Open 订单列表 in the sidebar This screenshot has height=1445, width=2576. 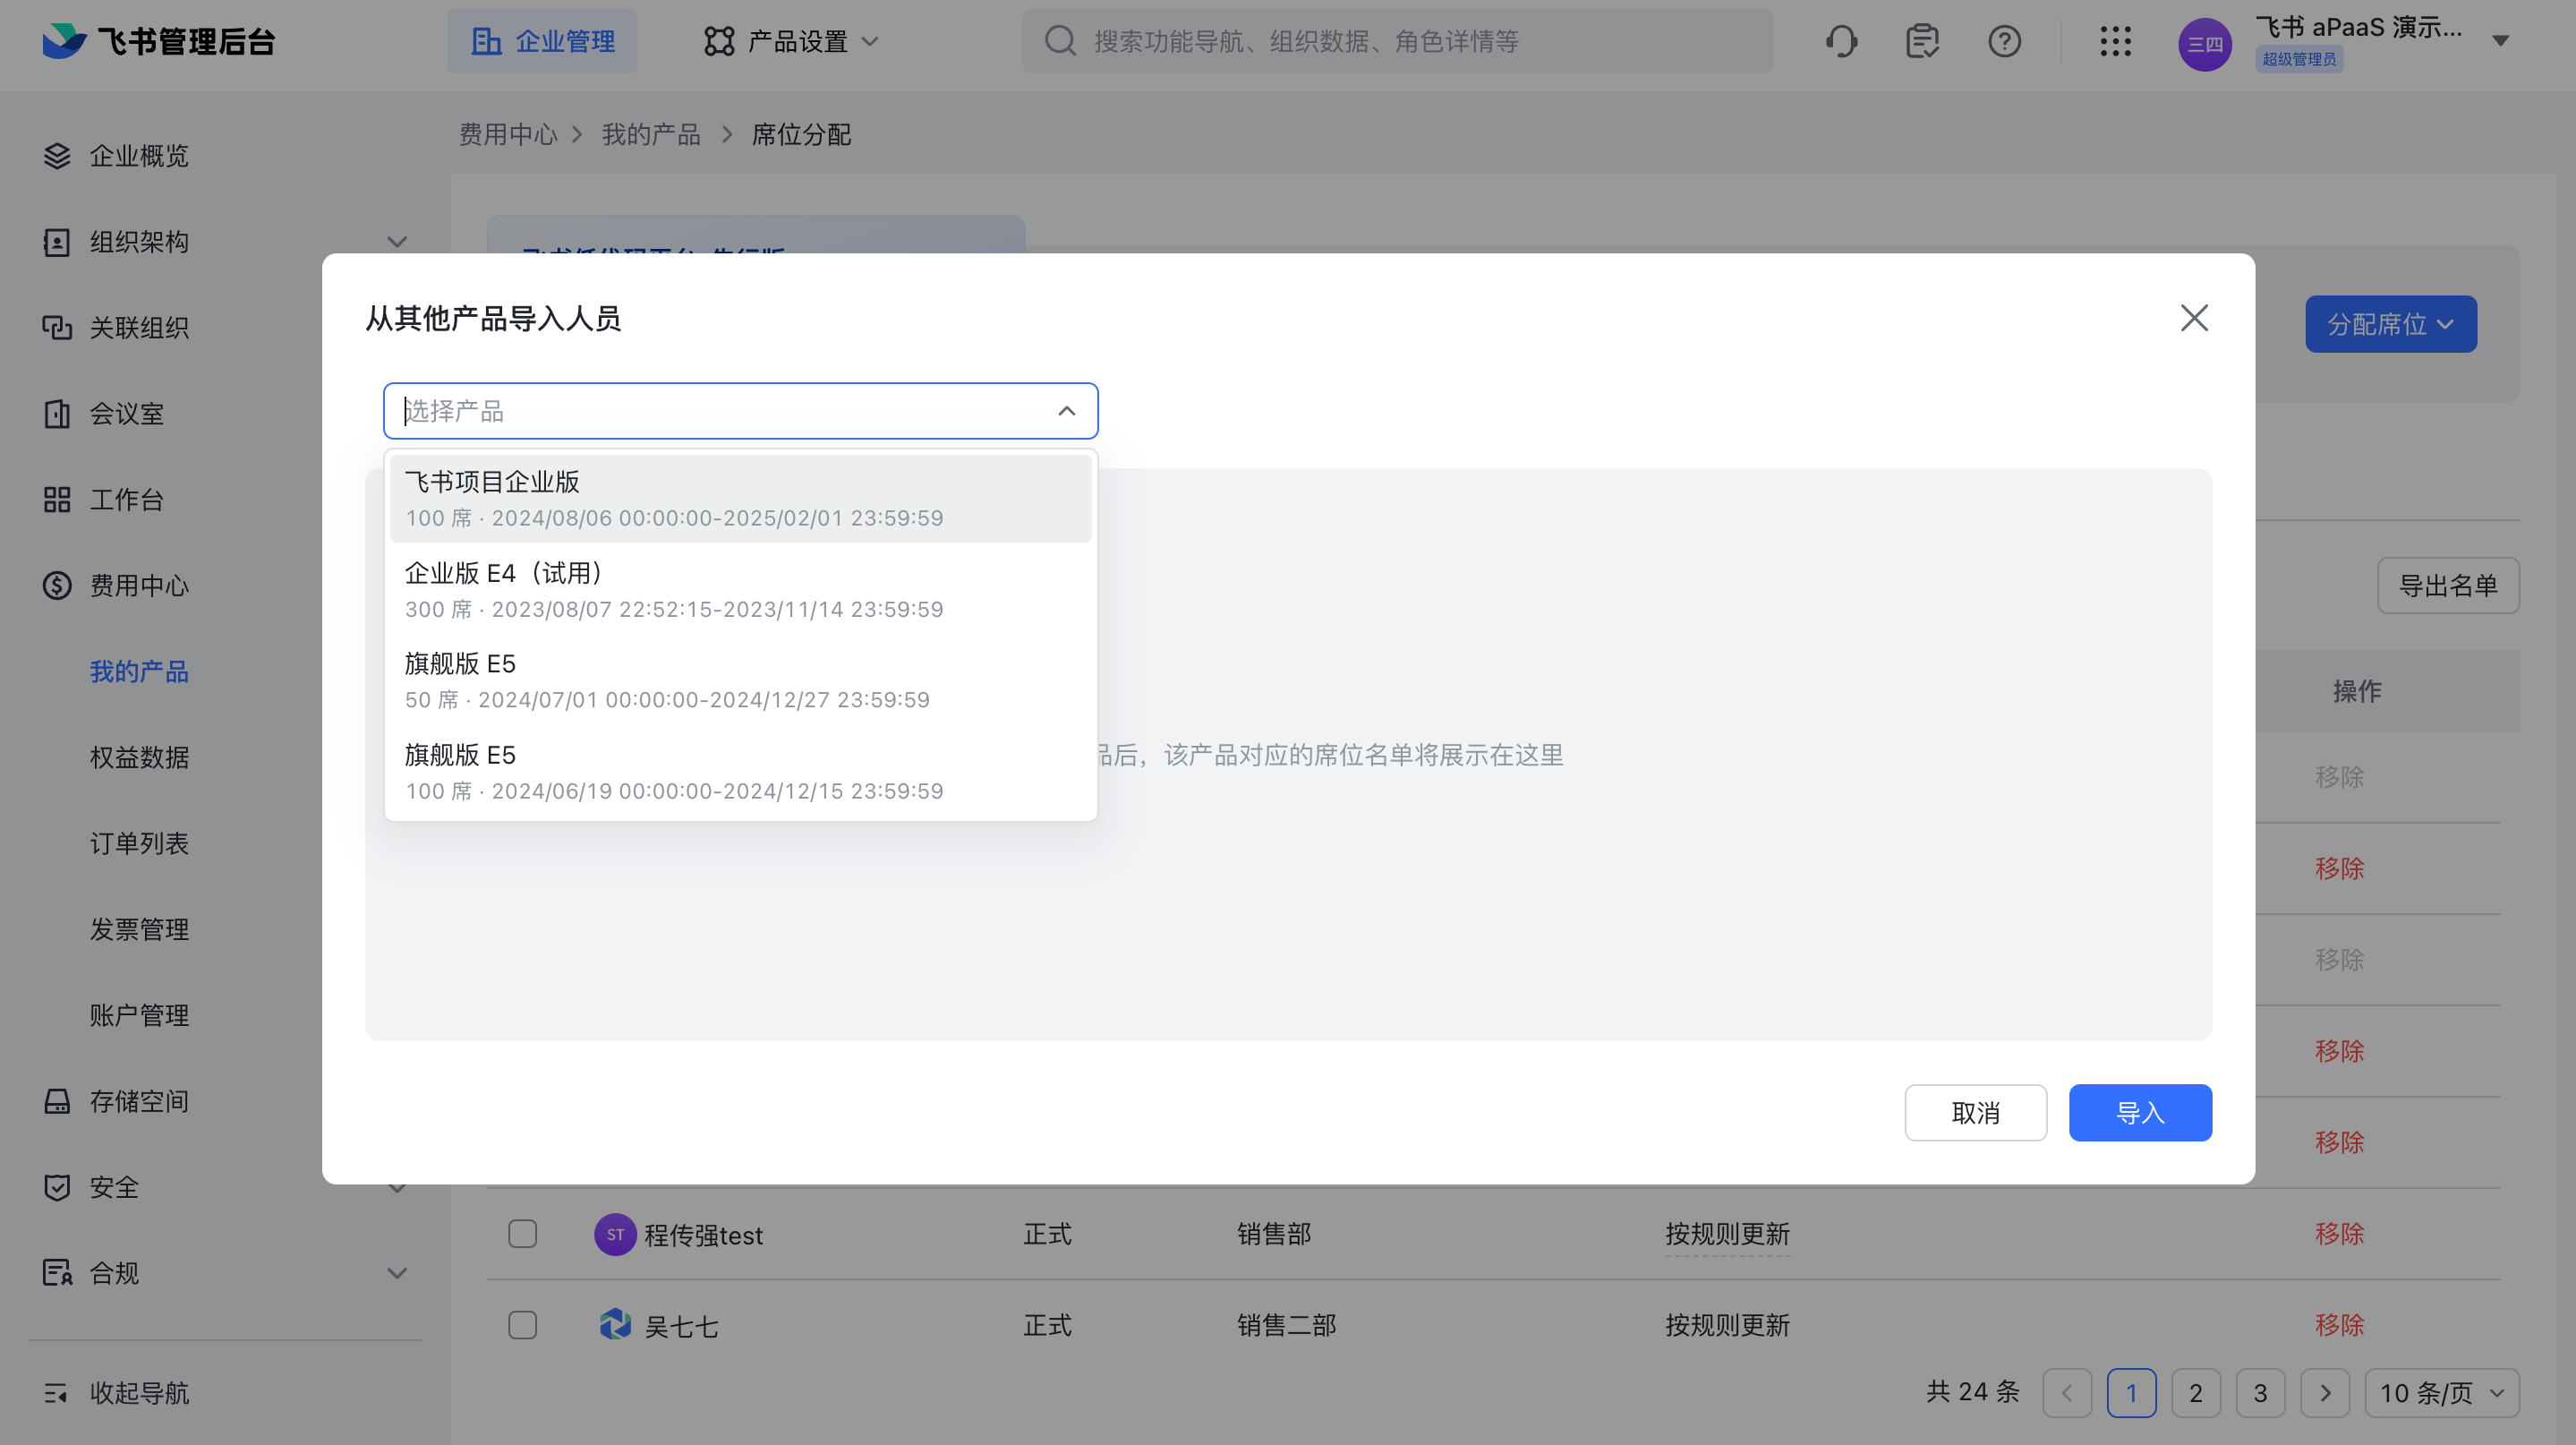[x=139, y=844]
